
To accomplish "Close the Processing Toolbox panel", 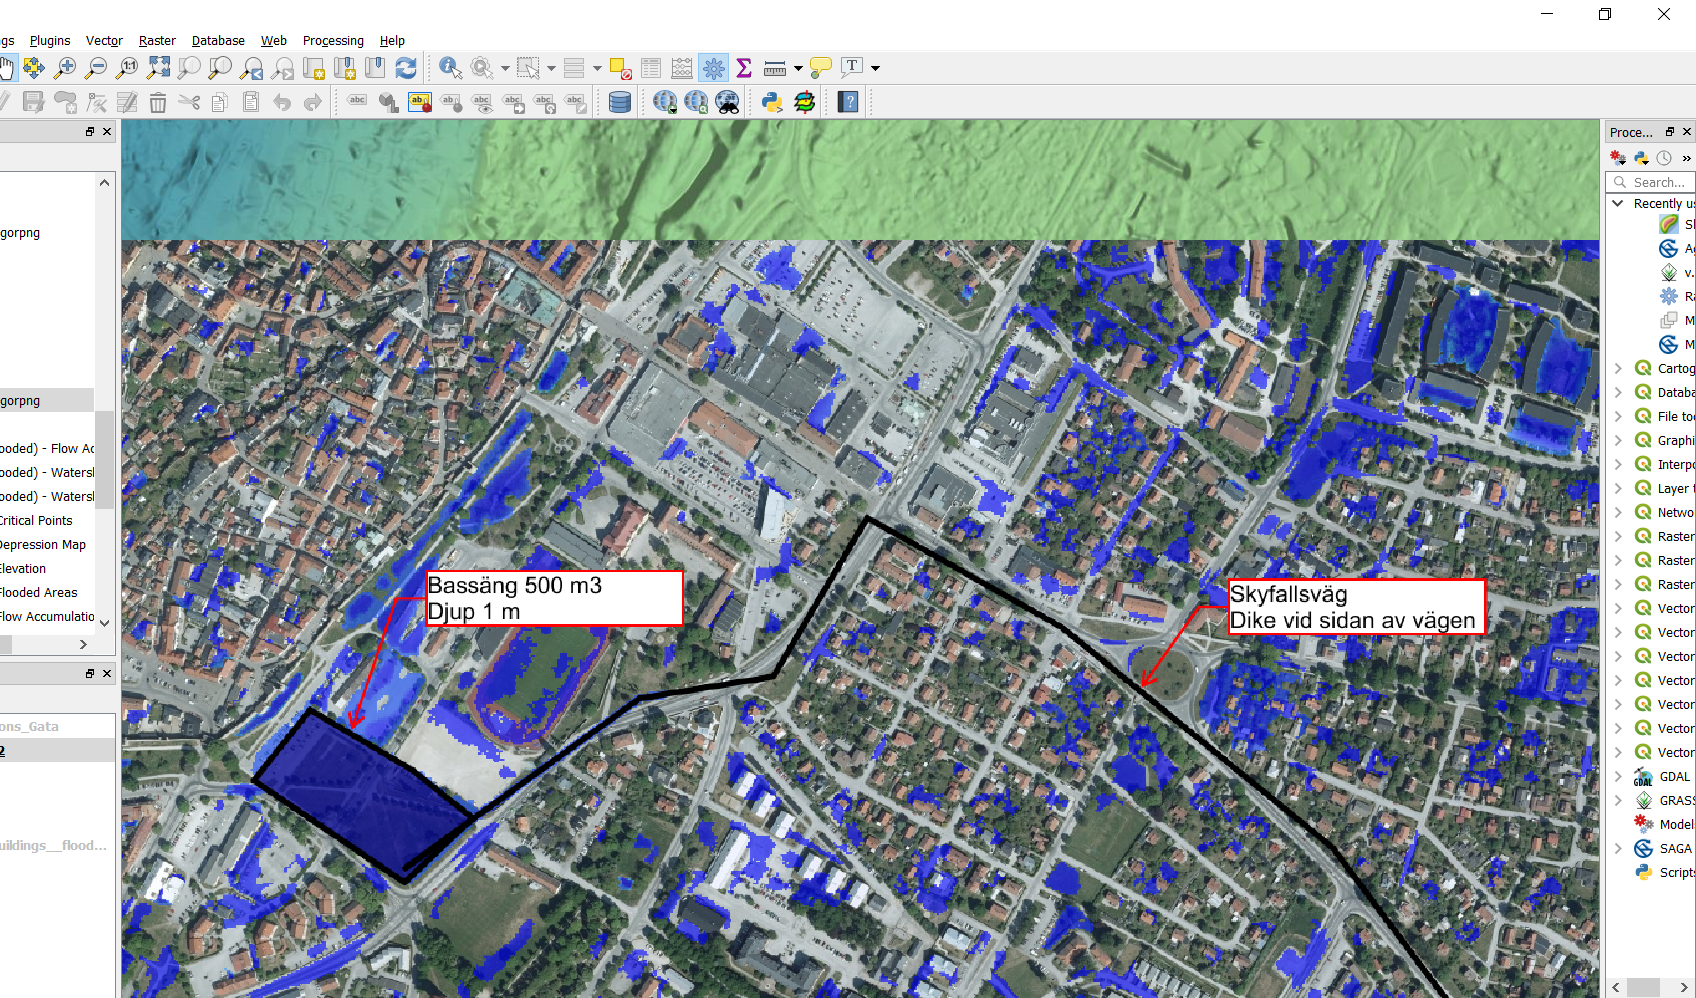I will (x=1687, y=132).
